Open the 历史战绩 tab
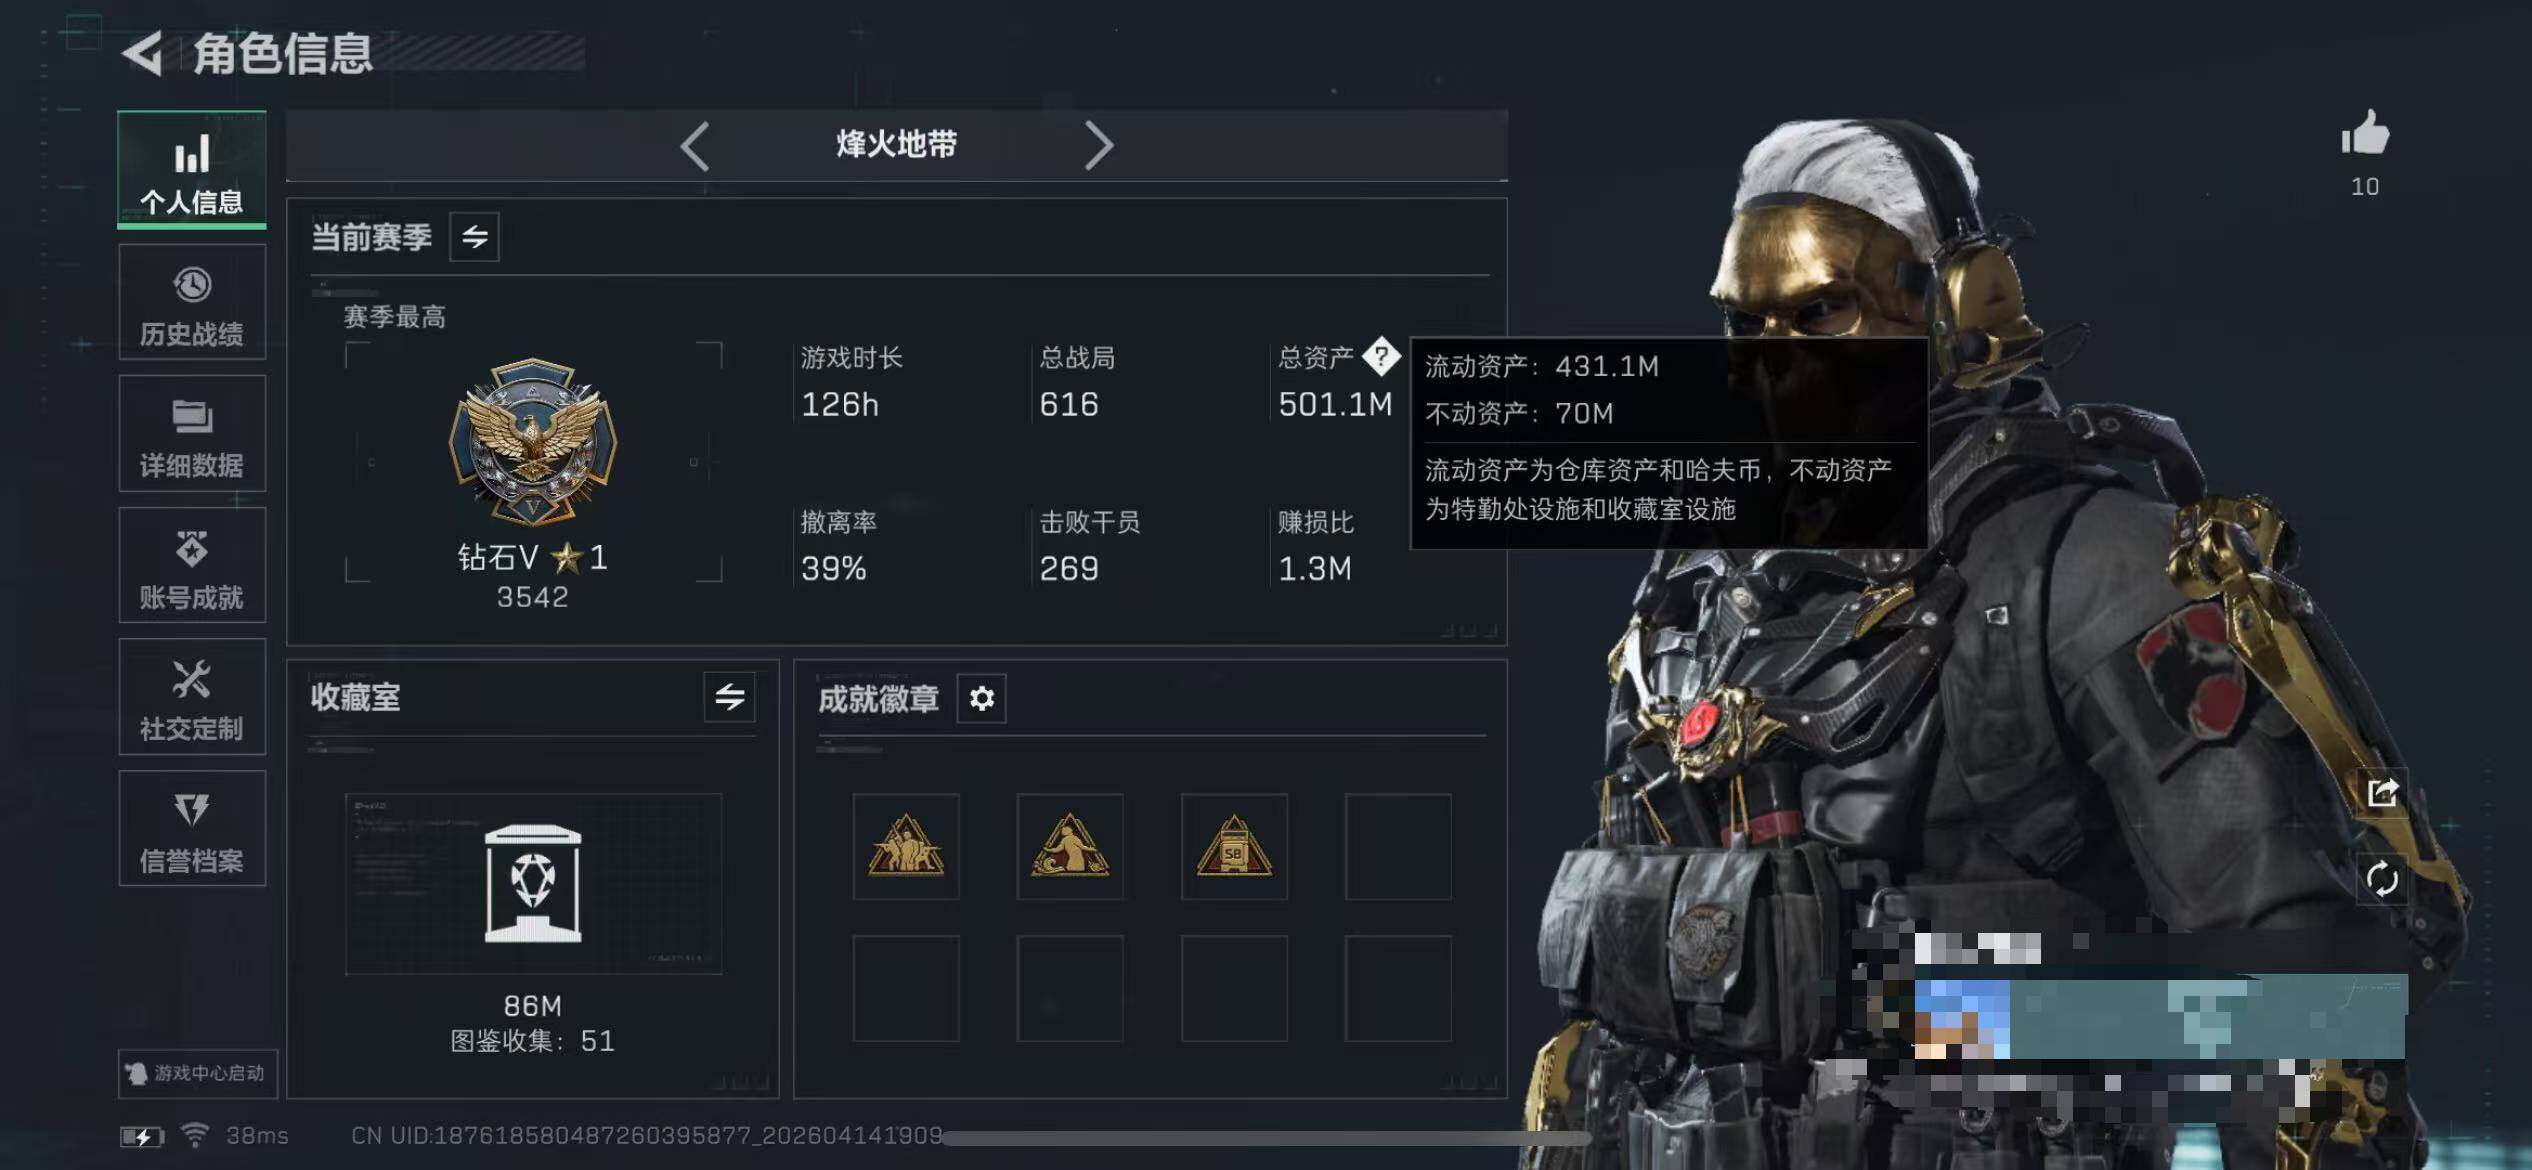 click(192, 303)
